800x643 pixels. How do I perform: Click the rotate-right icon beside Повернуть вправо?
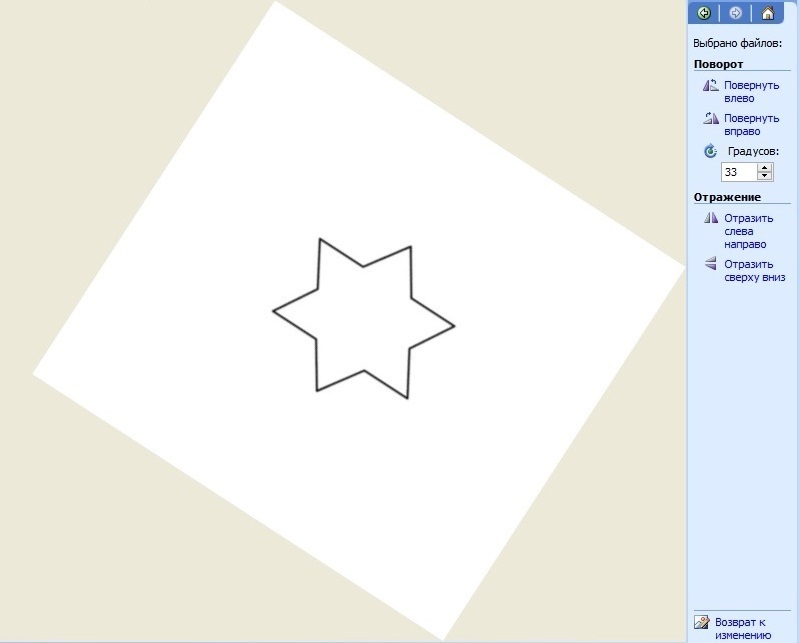pos(711,118)
